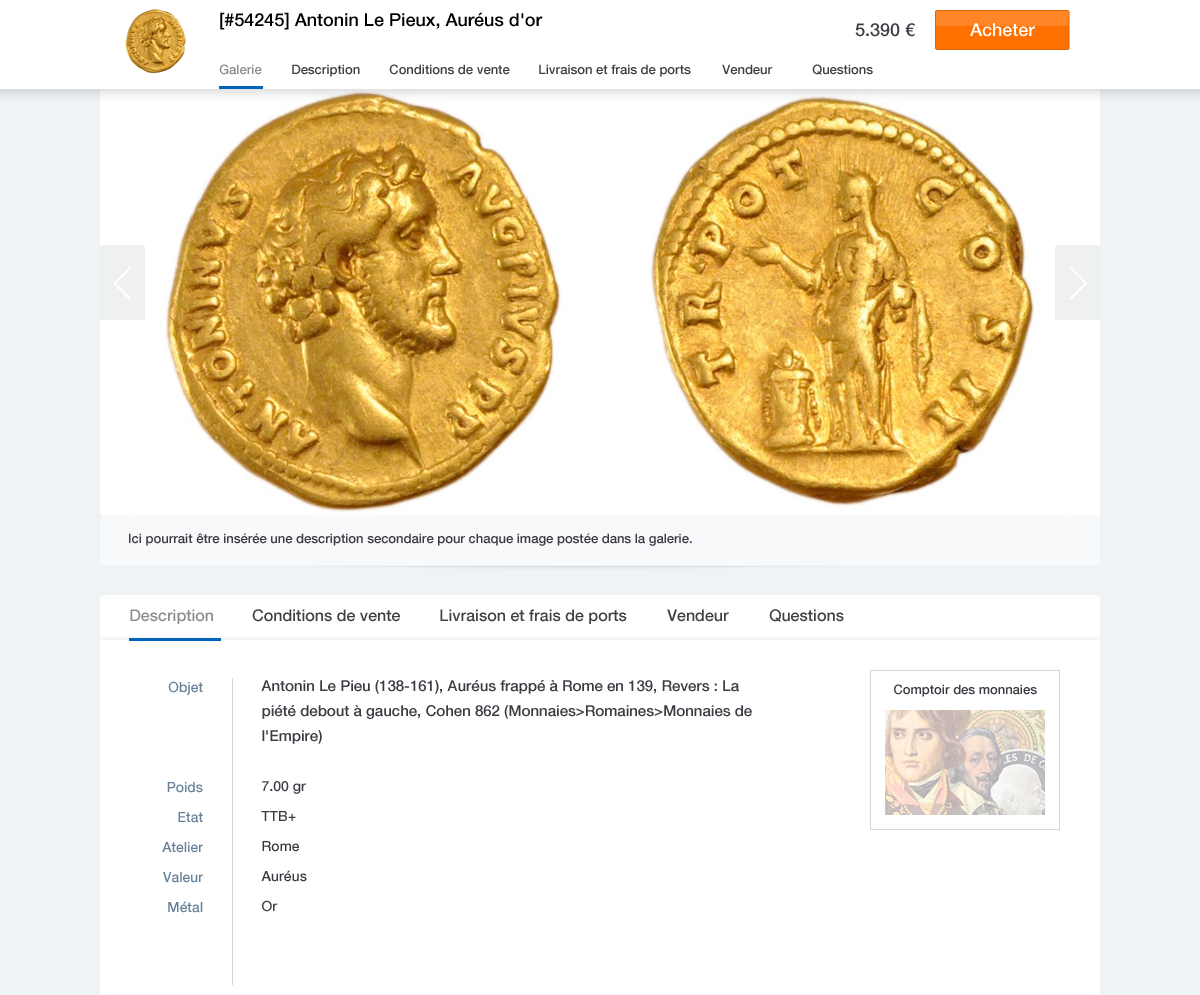The image size is (1200, 995).
Task: Go to the next gallery image
Action: pos(1077,282)
